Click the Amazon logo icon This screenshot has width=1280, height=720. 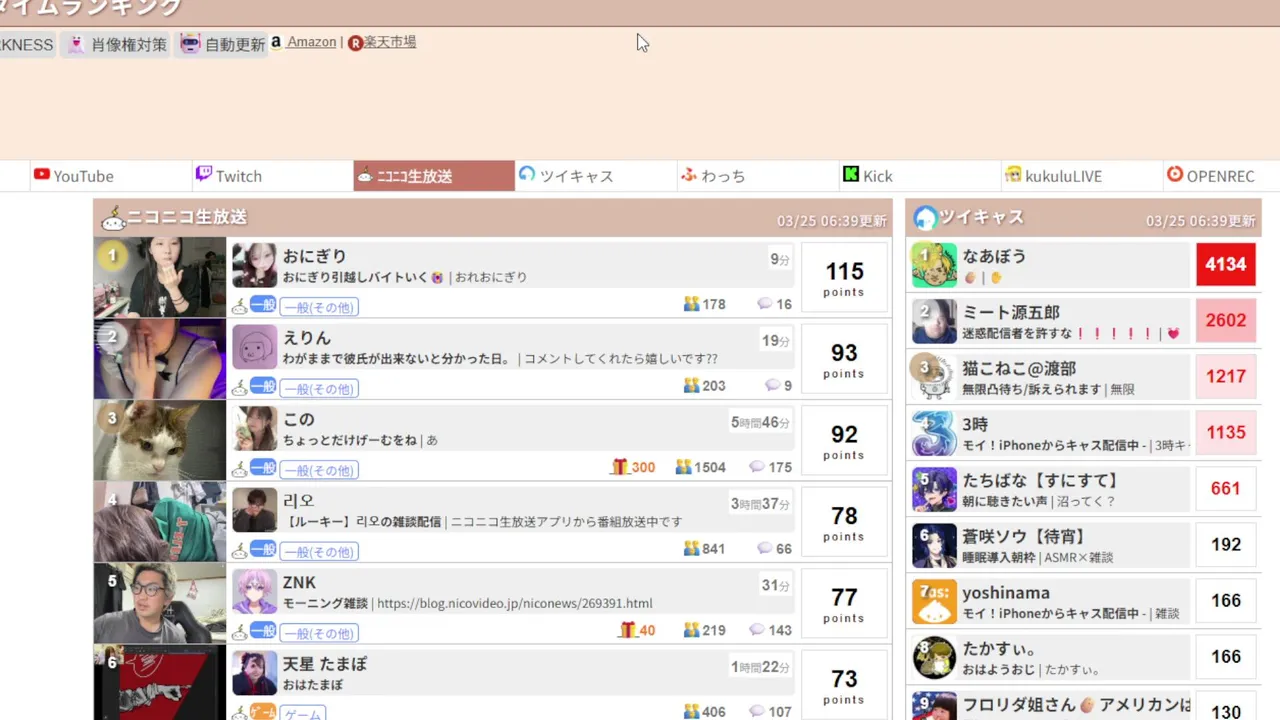point(276,42)
